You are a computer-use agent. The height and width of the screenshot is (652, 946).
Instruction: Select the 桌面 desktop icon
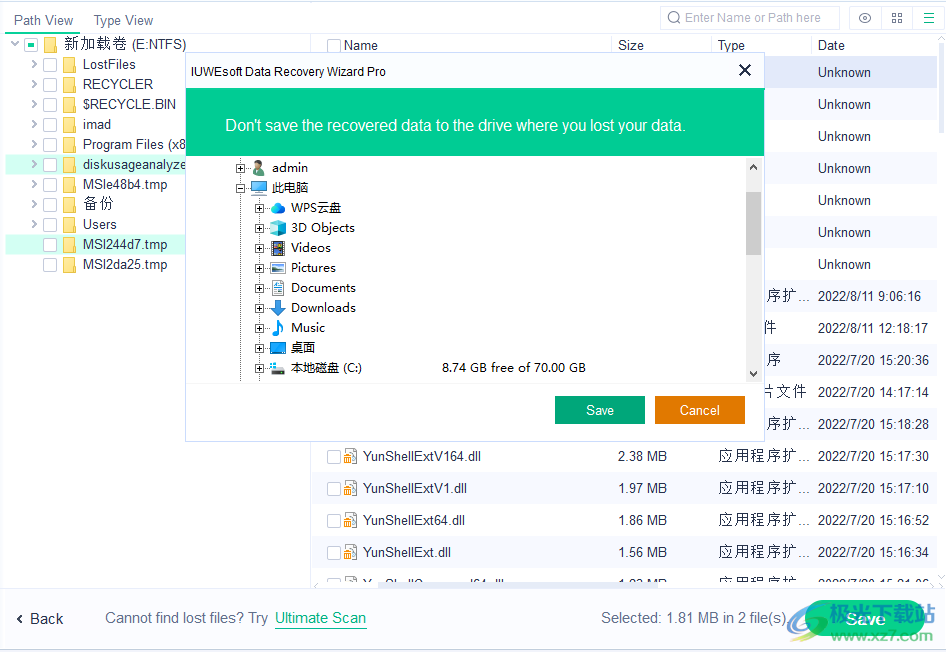[x=278, y=348]
